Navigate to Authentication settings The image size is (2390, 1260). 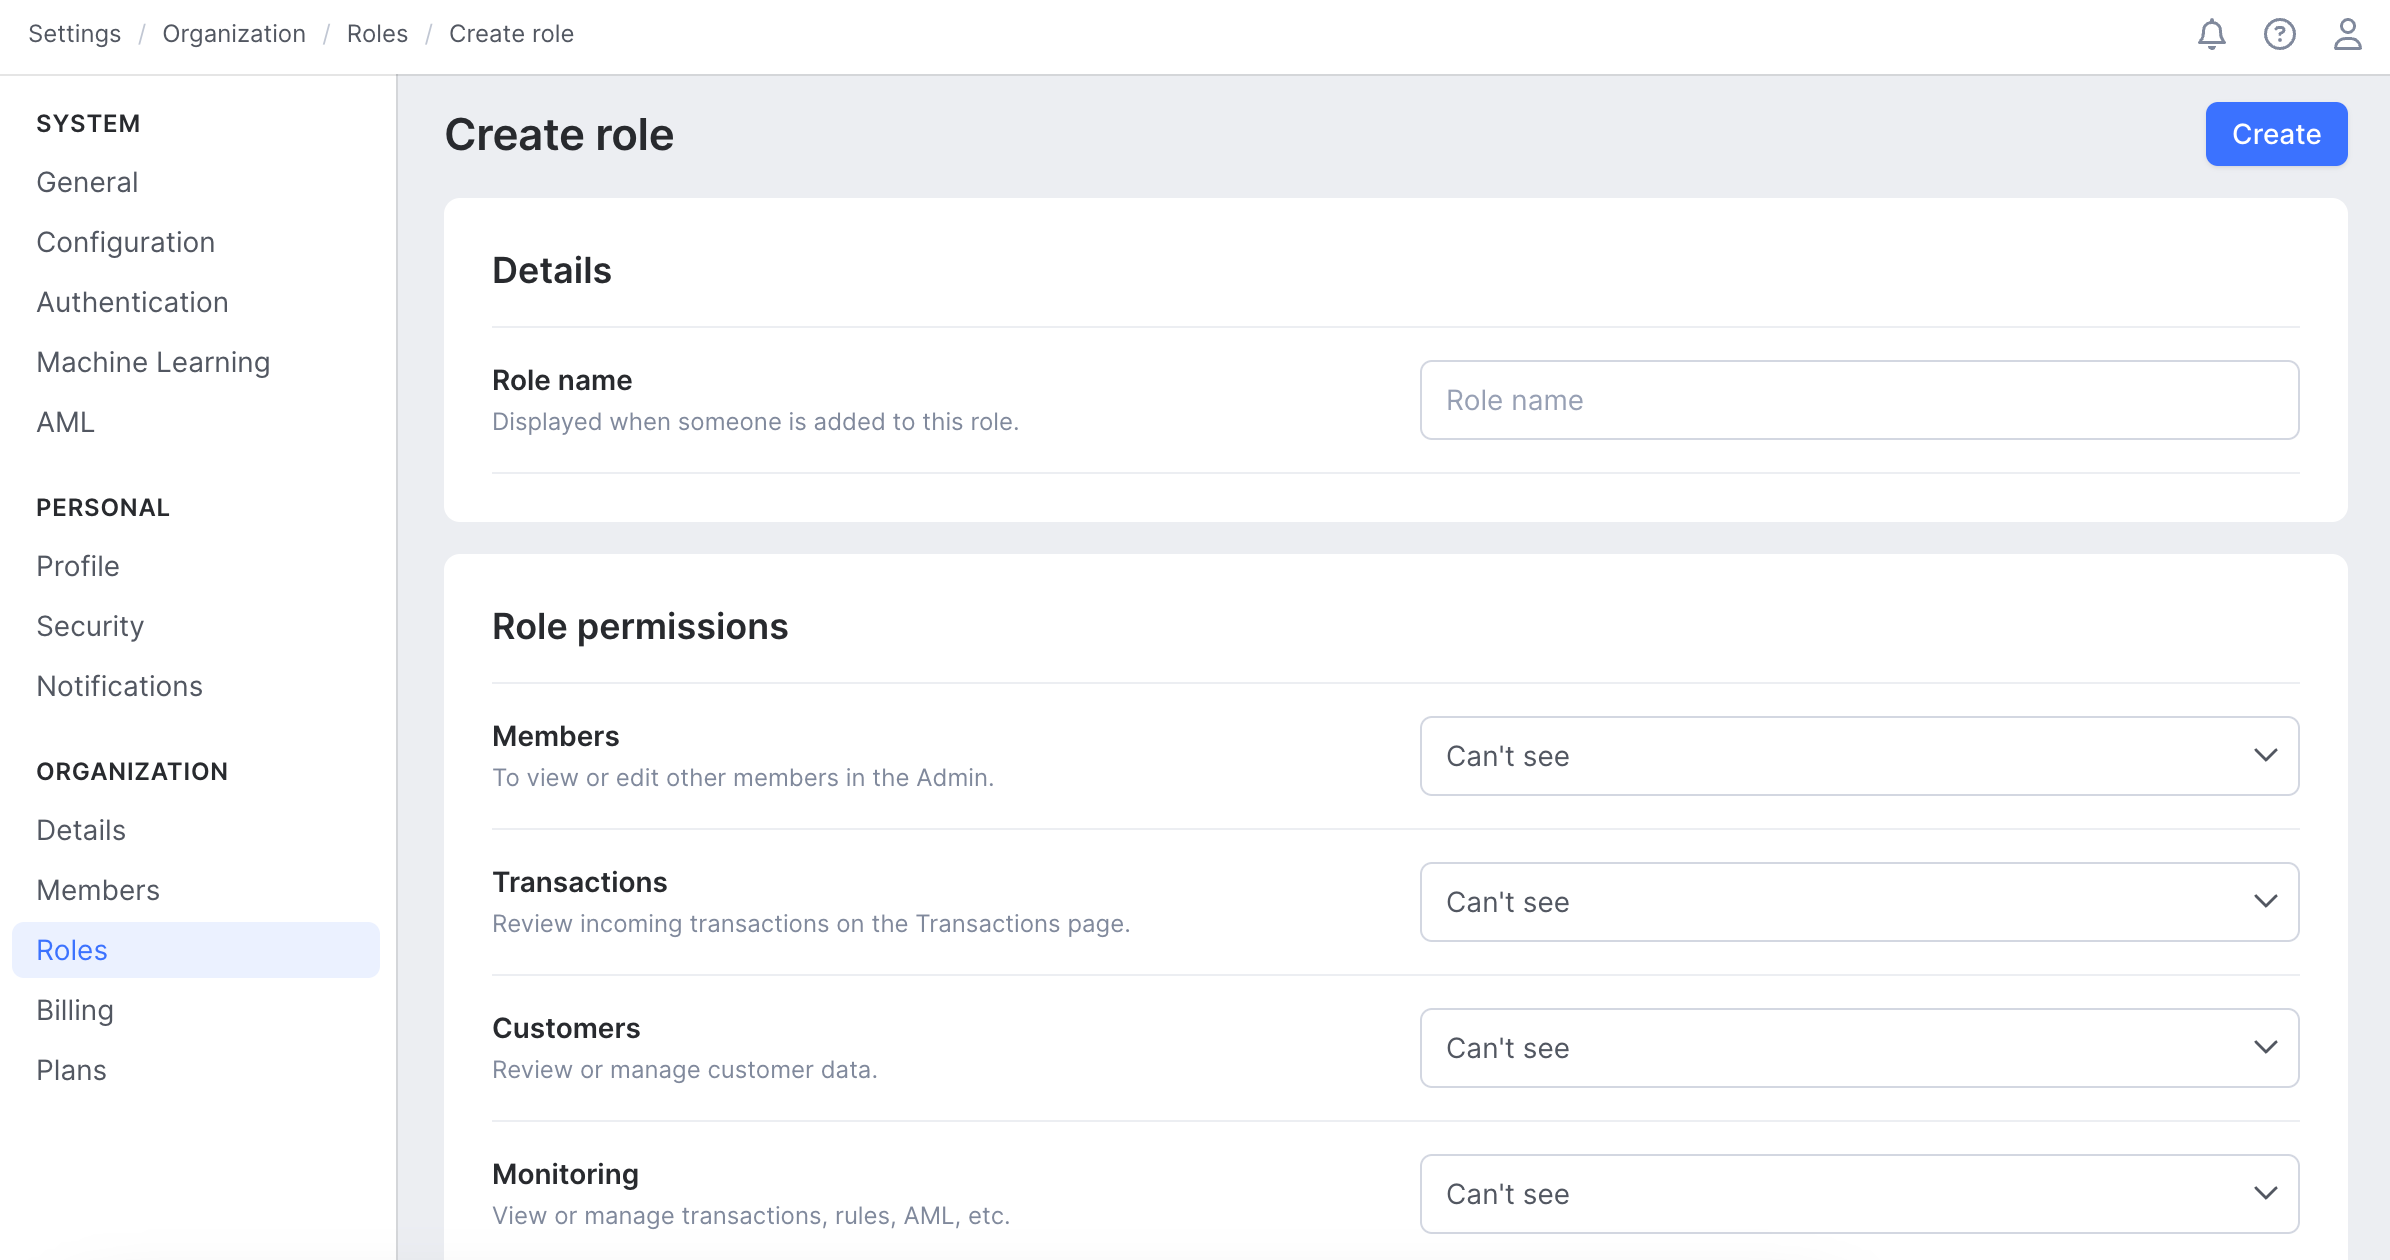click(x=133, y=302)
